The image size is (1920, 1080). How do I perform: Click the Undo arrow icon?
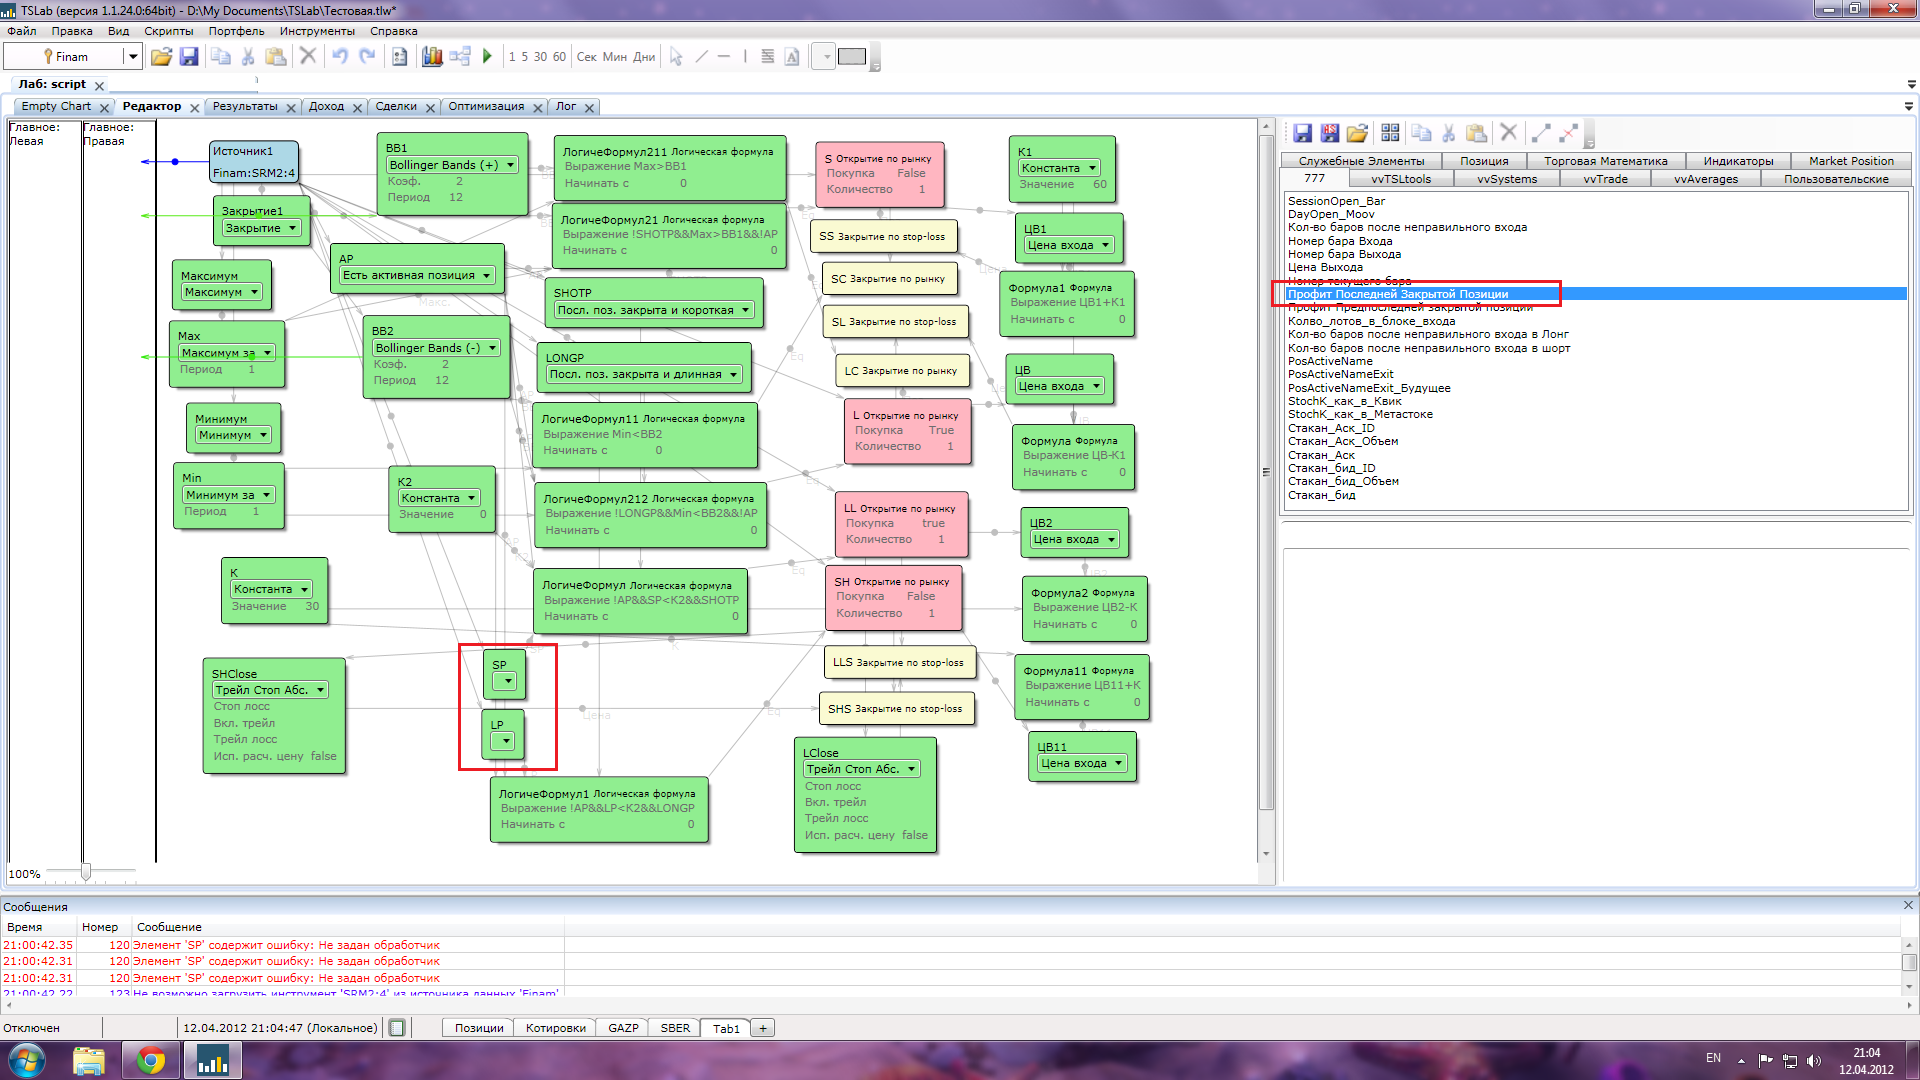click(x=340, y=57)
